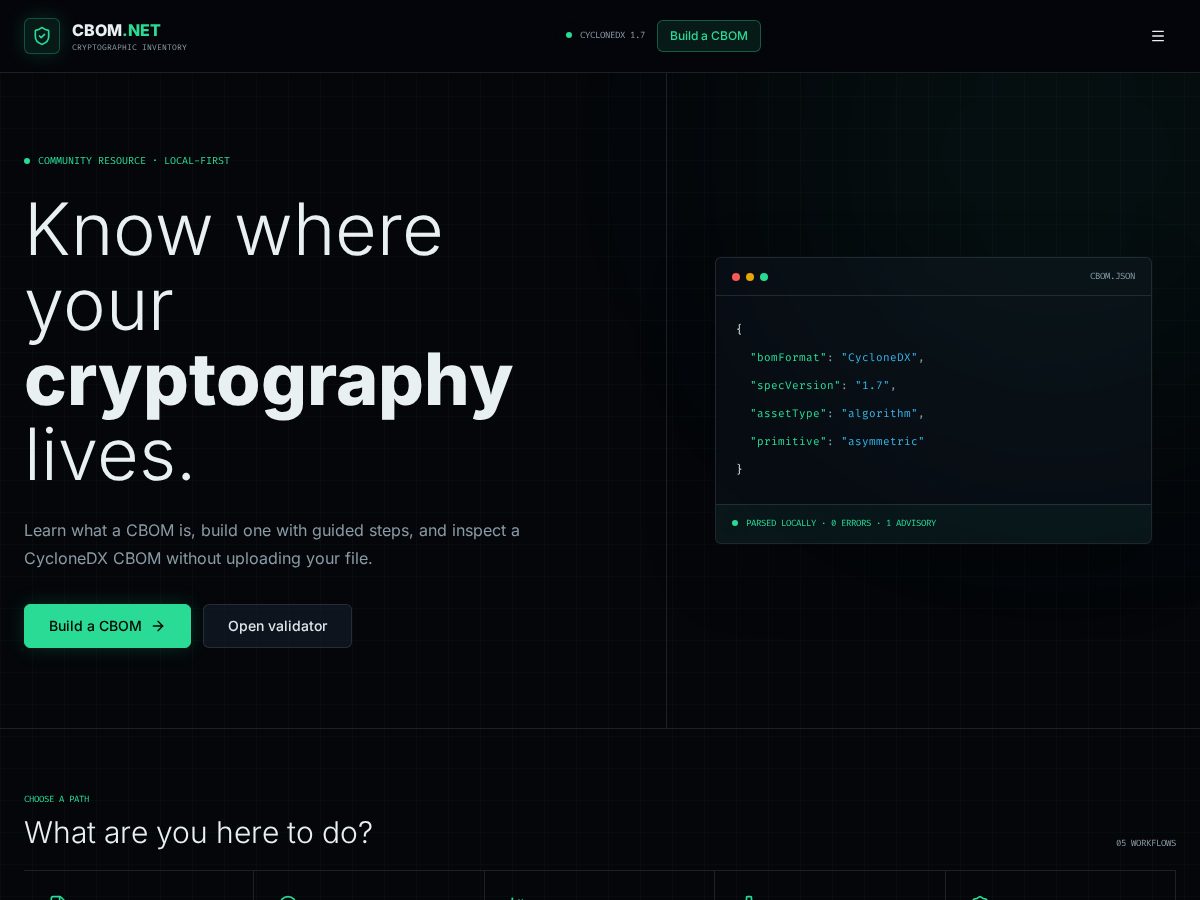Click the CBOM.JSON file name label
The image size is (1200, 900).
pos(1112,276)
